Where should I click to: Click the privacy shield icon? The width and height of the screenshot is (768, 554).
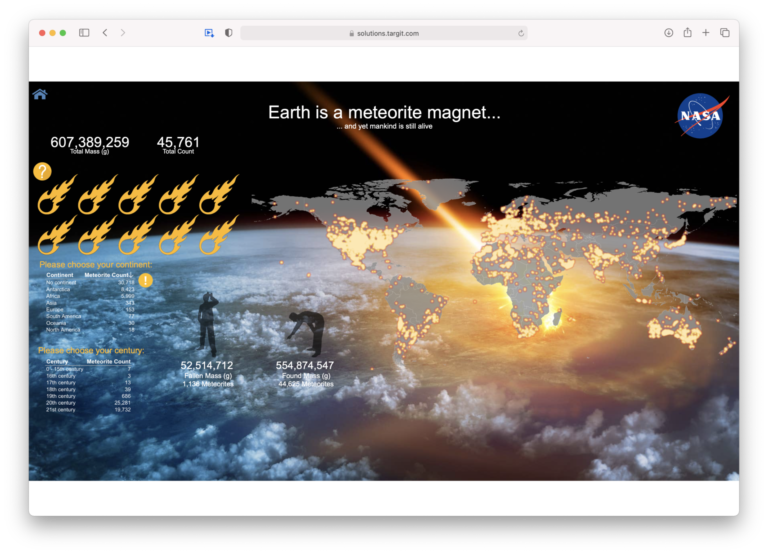click(228, 33)
